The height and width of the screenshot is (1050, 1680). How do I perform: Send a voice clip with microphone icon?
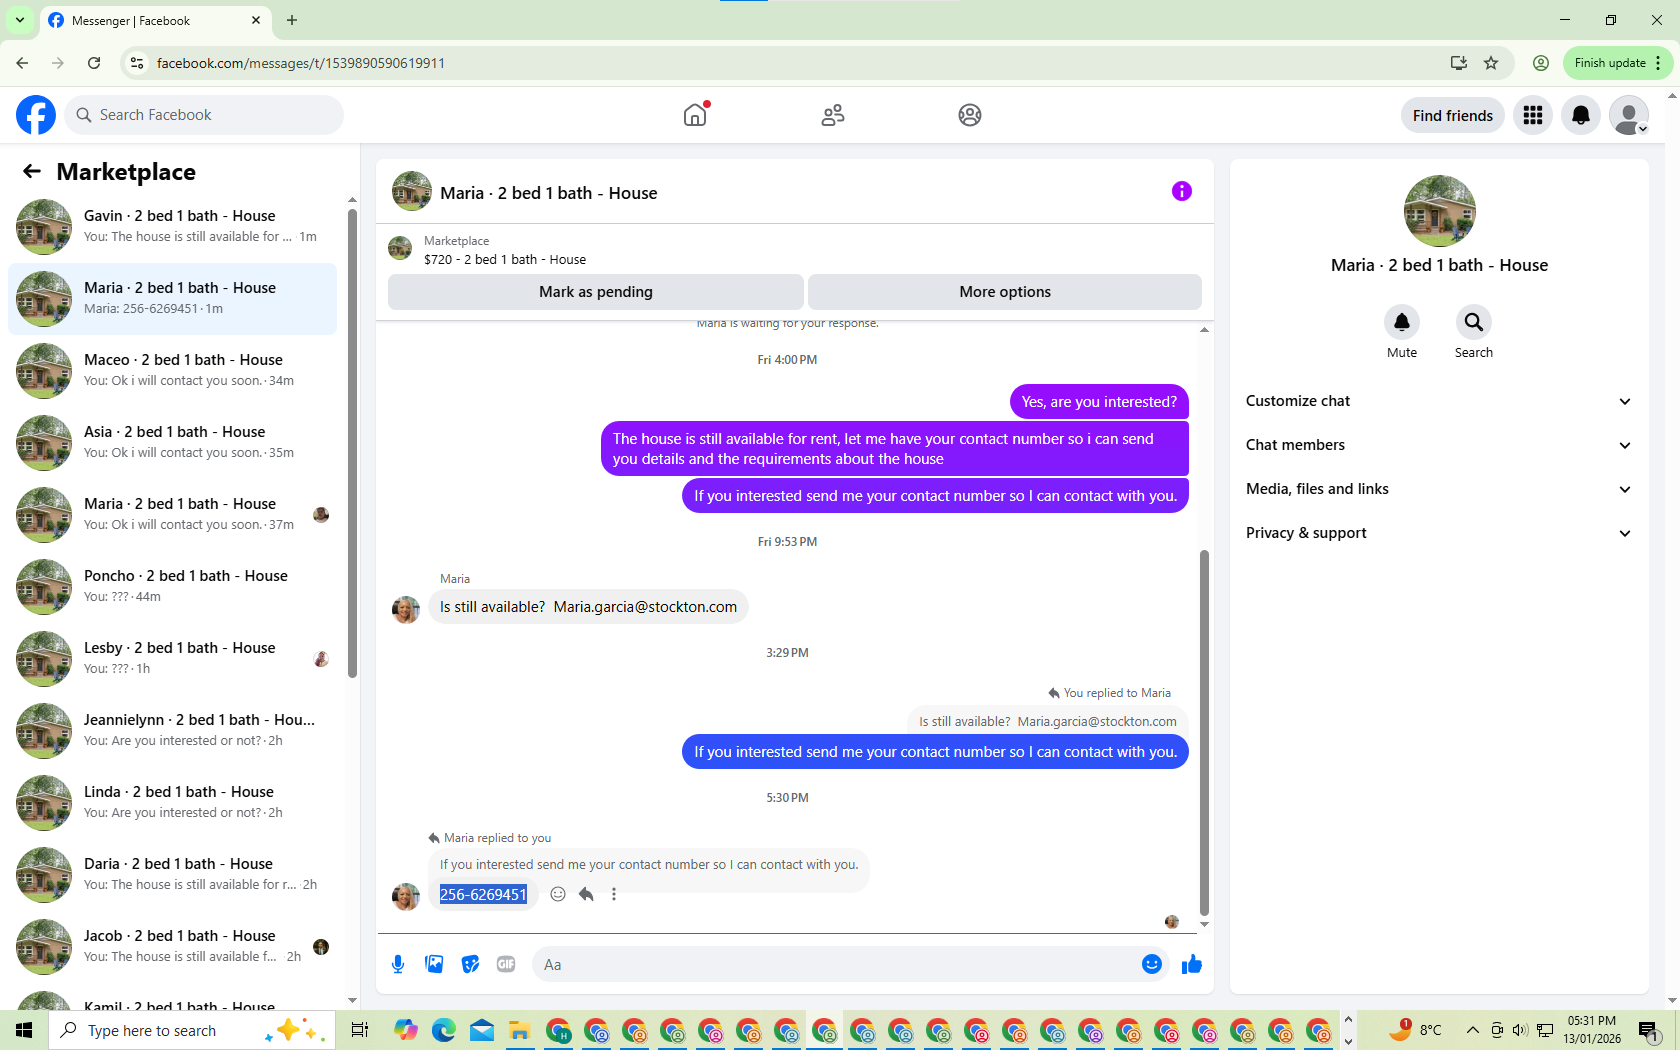click(398, 964)
